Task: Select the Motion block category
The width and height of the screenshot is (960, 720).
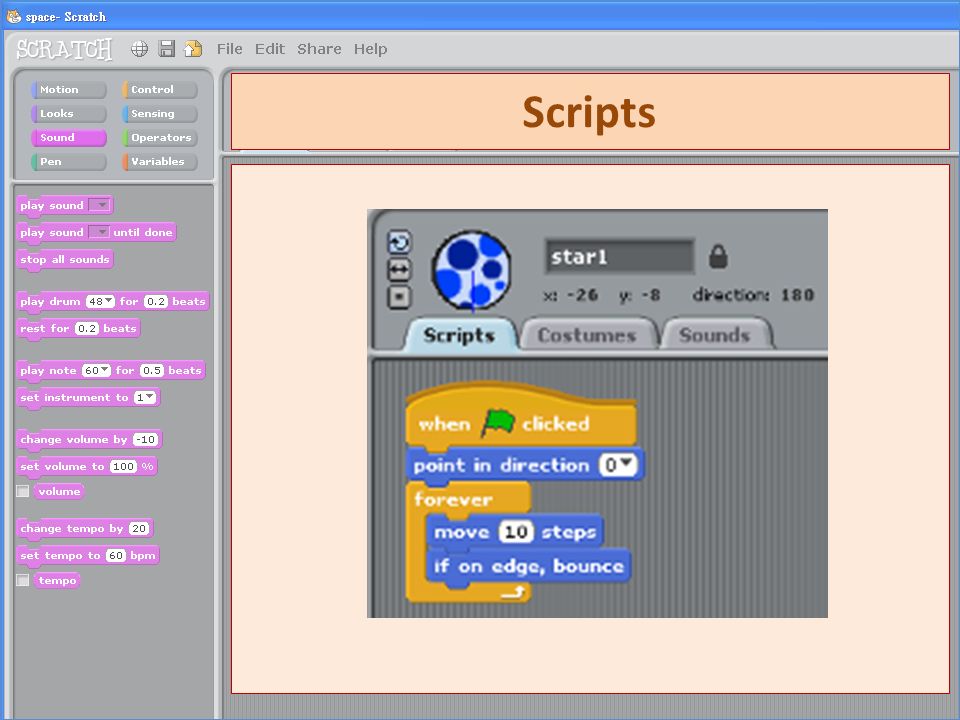Action: click(69, 89)
